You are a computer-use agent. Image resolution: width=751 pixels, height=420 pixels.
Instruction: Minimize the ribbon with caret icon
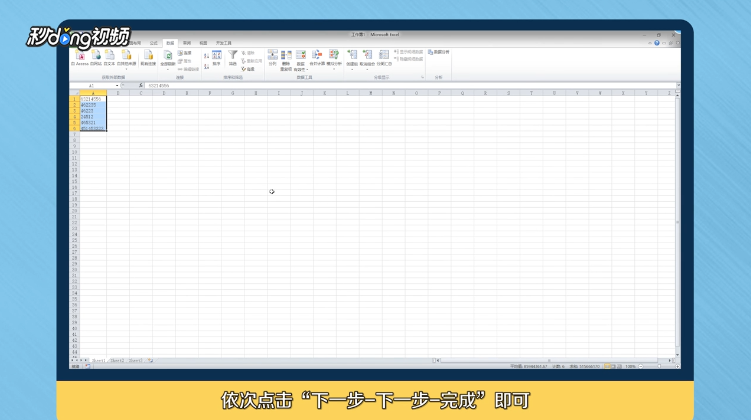tap(650, 43)
